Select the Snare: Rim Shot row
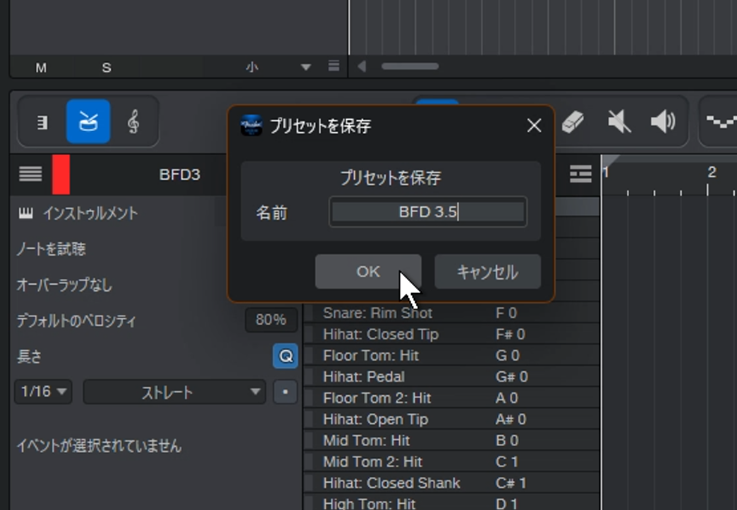The width and height of the screenshot is (737, 510). 451,313
